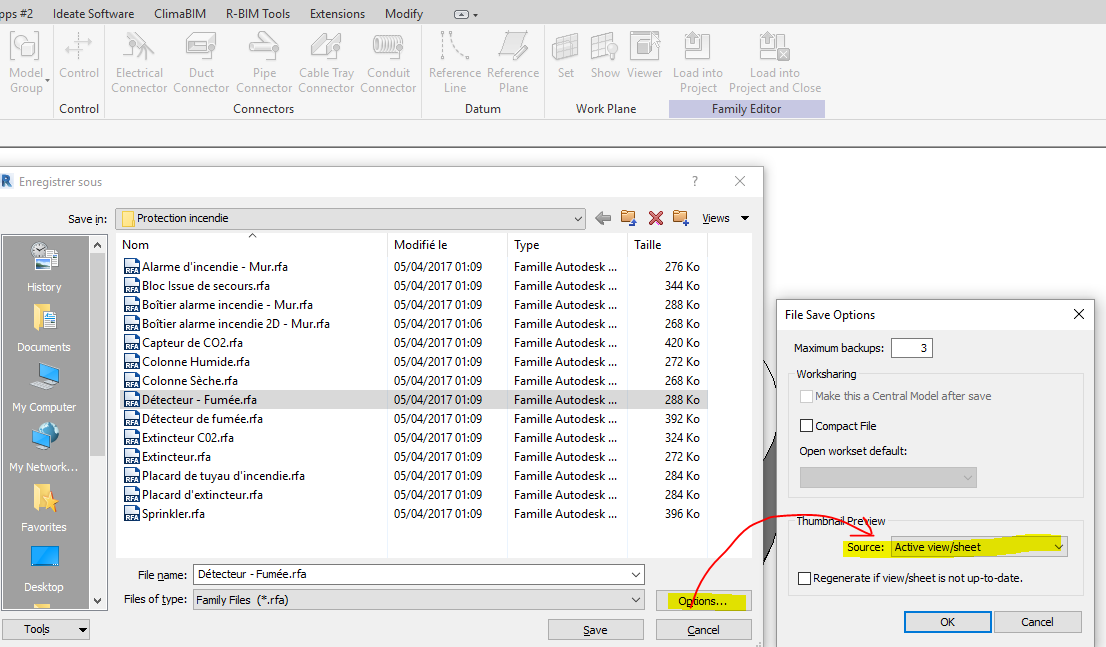Enable the Compact File checkbox
The width and height of the screenshot is (1106, 647).
point(805,426)
